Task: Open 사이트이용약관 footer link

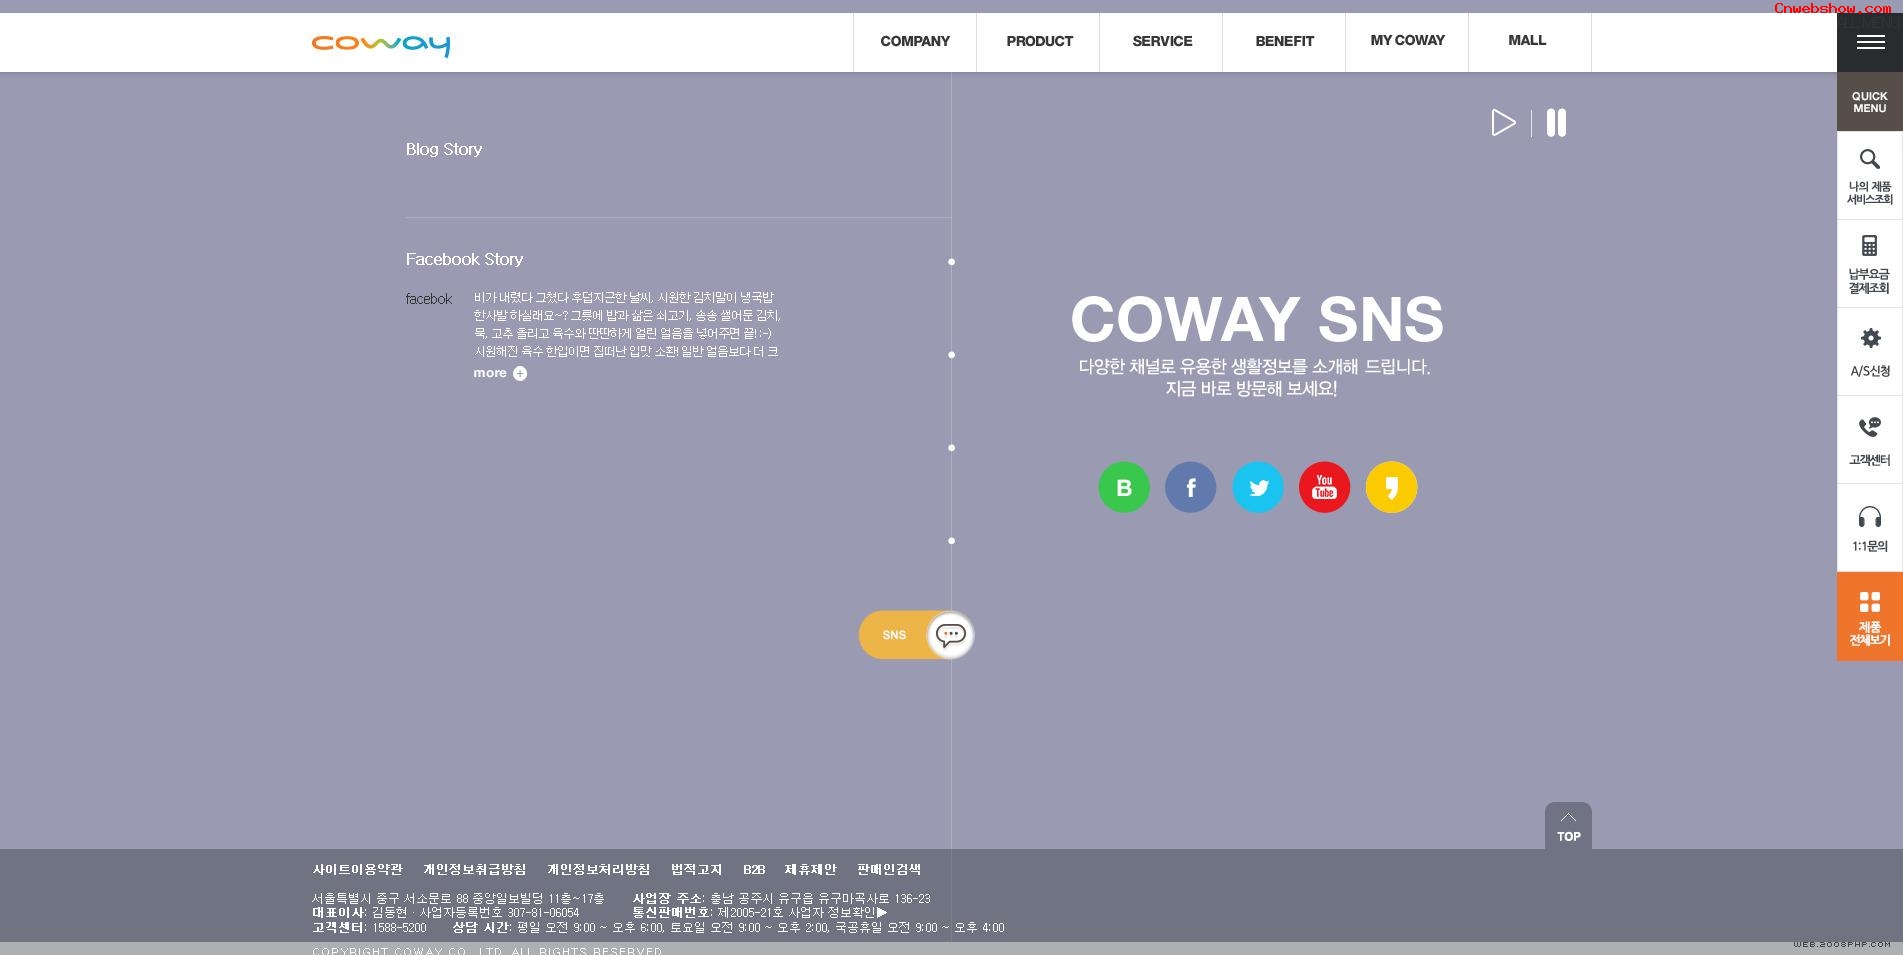Action: [x=357, y=869]
